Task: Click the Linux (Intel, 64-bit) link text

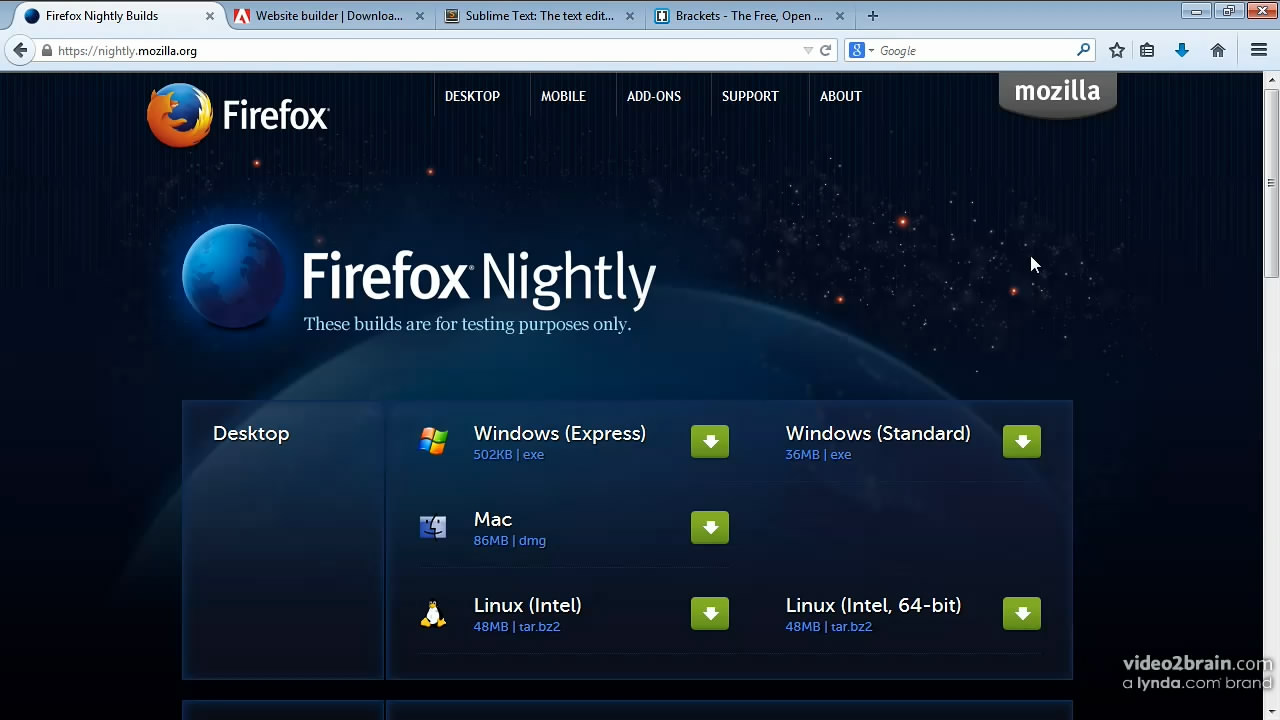Action: click(873, 605)
